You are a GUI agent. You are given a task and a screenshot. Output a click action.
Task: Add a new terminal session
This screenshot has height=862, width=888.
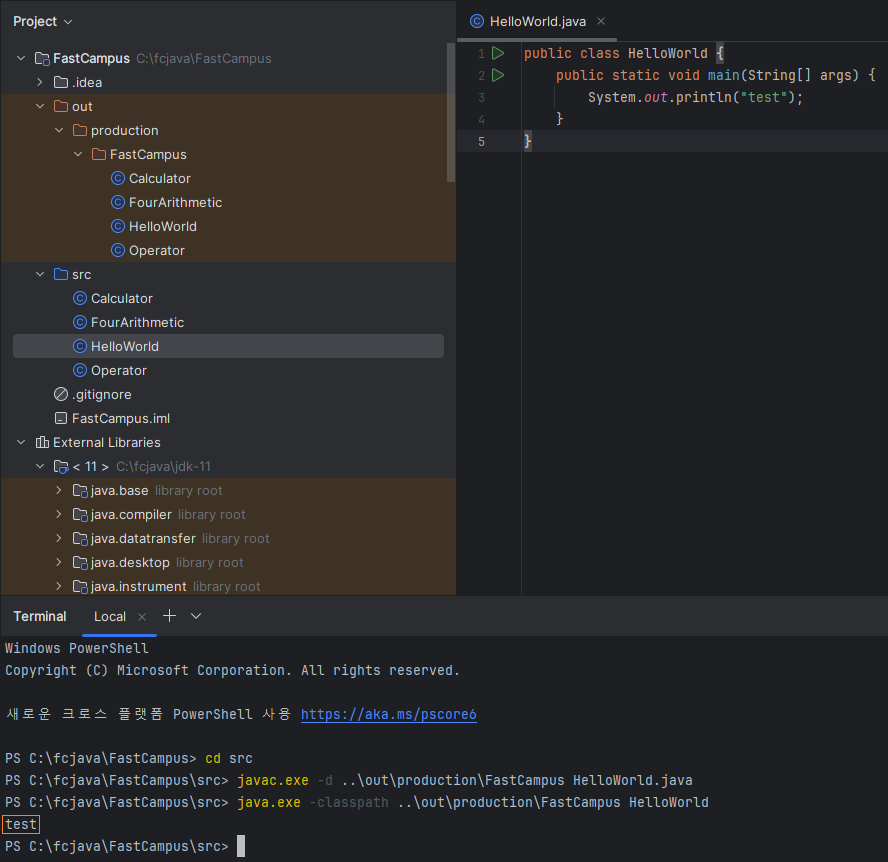[169, 616]
